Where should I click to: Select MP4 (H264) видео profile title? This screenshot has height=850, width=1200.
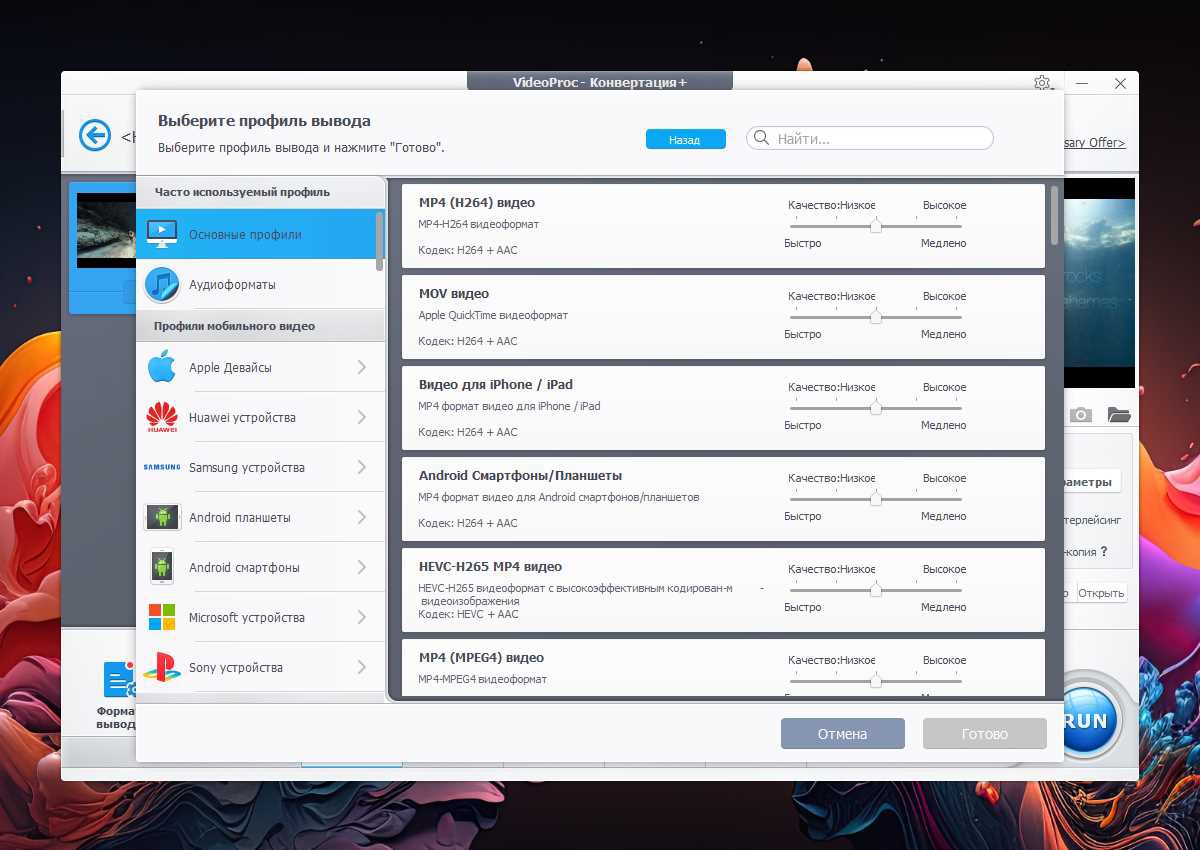(477, 203)
